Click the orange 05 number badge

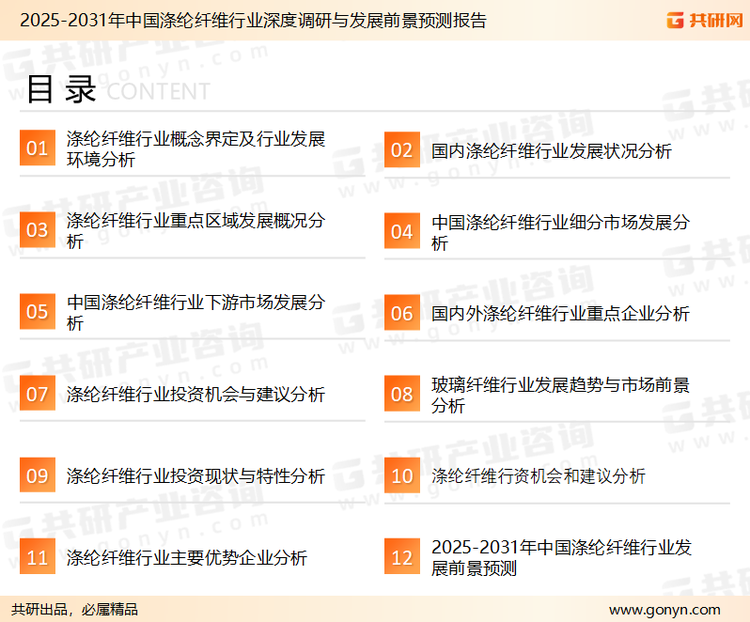[37, 311]
